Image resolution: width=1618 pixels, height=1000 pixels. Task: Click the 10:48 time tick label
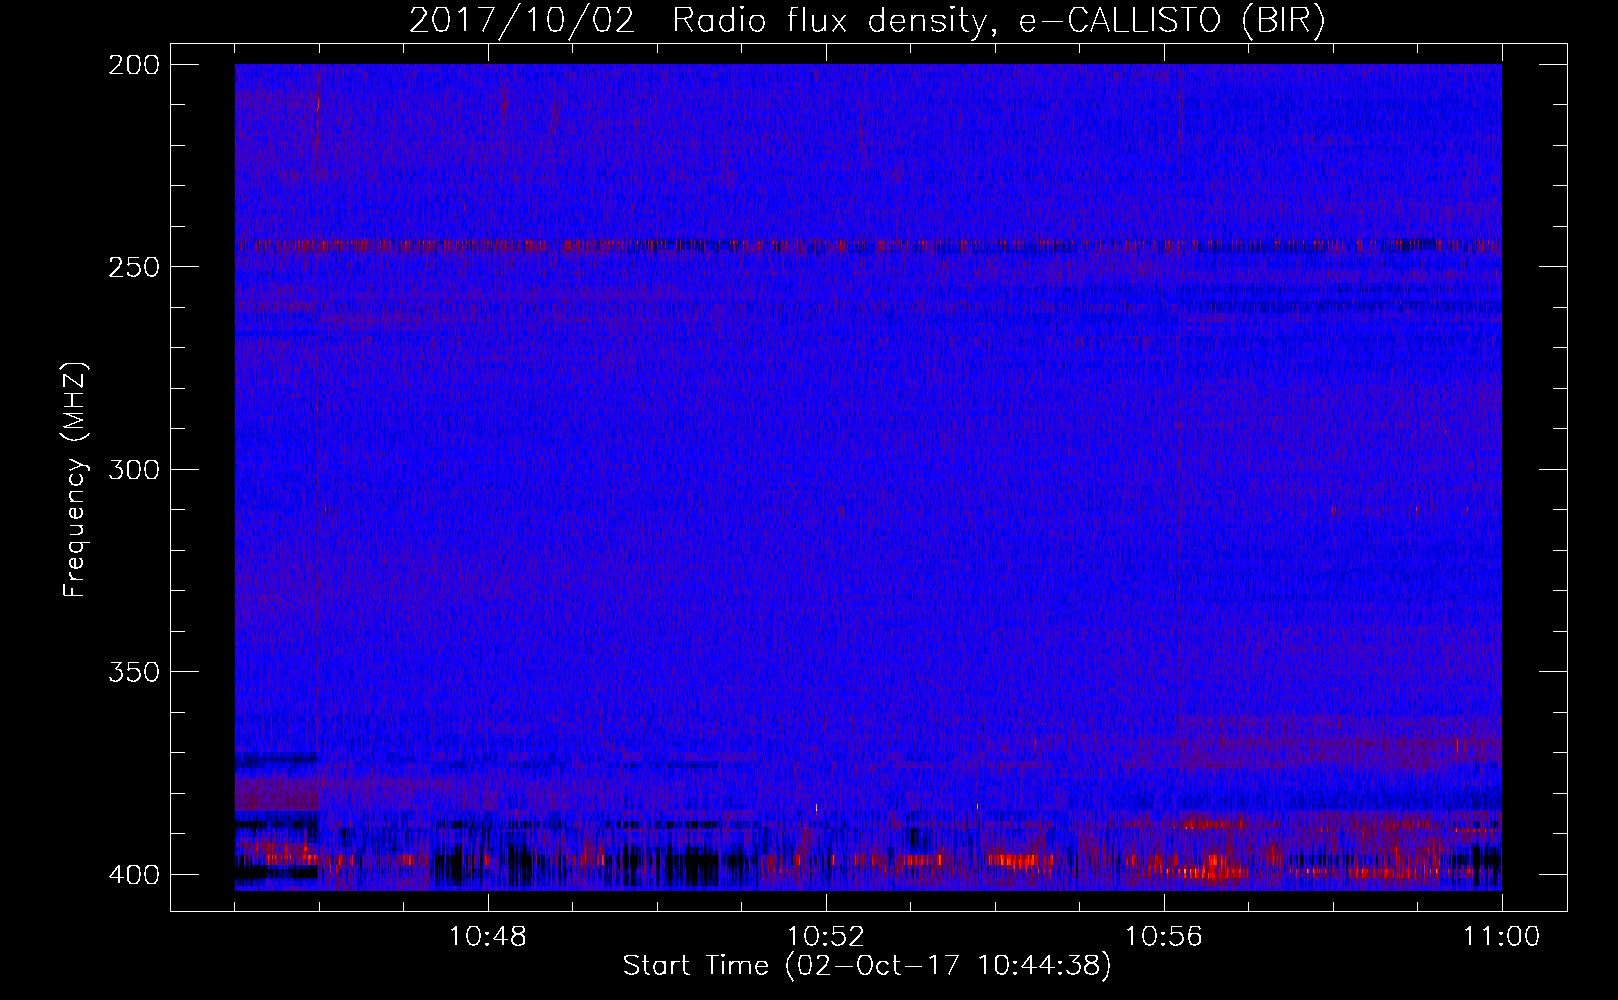(x=488, y=937)
